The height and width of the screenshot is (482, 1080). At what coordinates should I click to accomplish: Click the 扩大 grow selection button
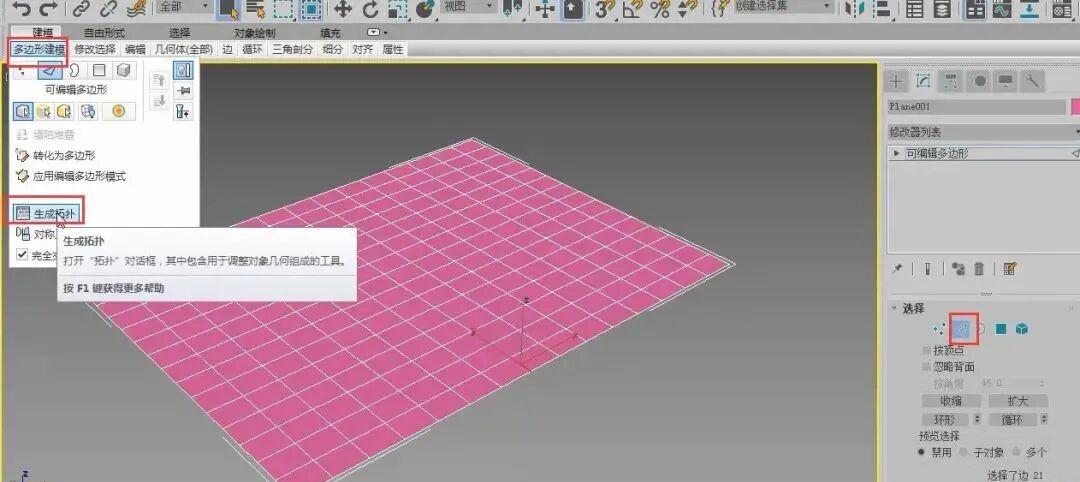point(1018,401)
